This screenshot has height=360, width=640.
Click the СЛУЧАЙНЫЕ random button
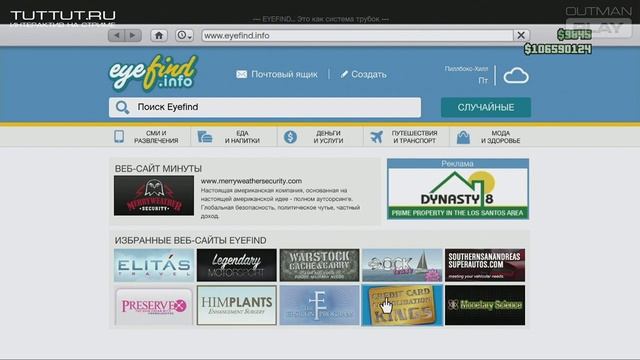point(486,107)
